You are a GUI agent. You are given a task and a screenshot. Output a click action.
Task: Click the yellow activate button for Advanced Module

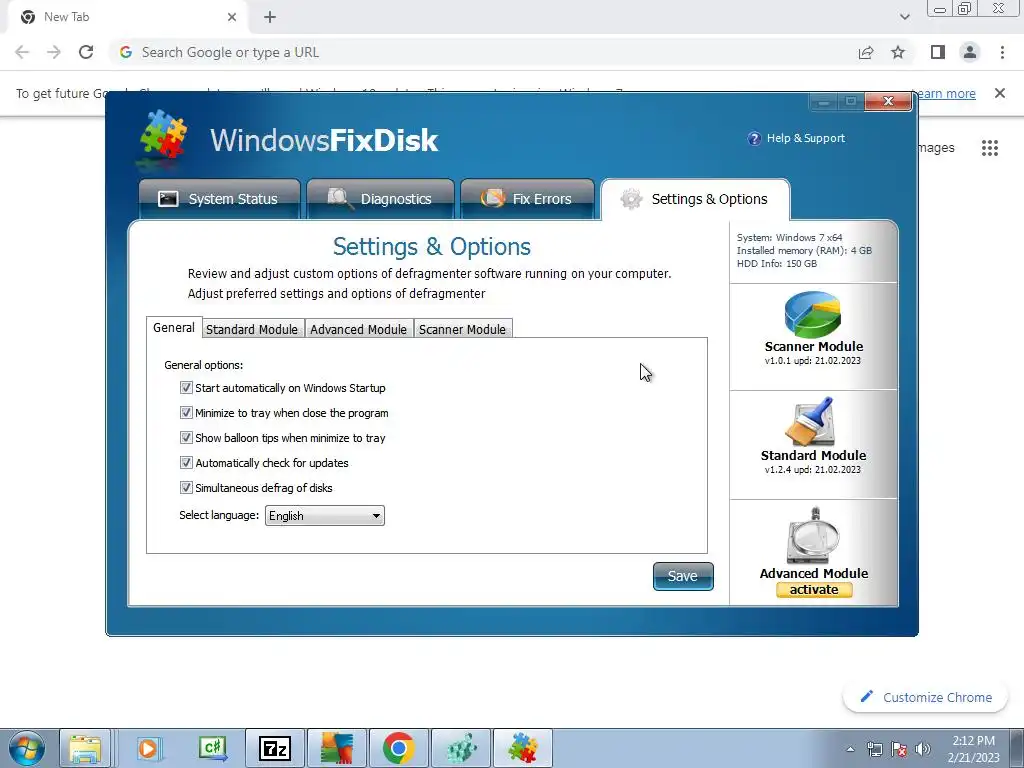(x=814, y=590)
